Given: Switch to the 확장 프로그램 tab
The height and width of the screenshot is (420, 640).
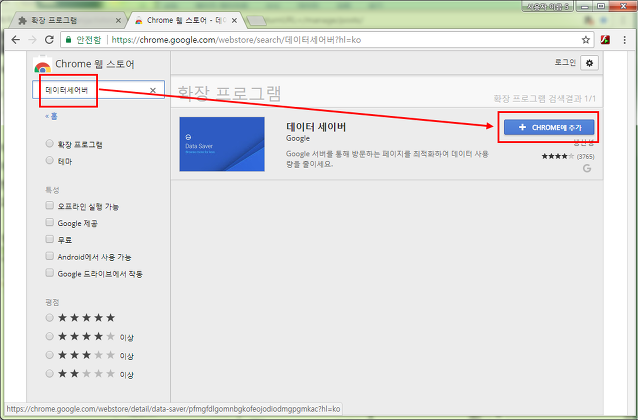Looking at the screenshot, I should (67, 20).
